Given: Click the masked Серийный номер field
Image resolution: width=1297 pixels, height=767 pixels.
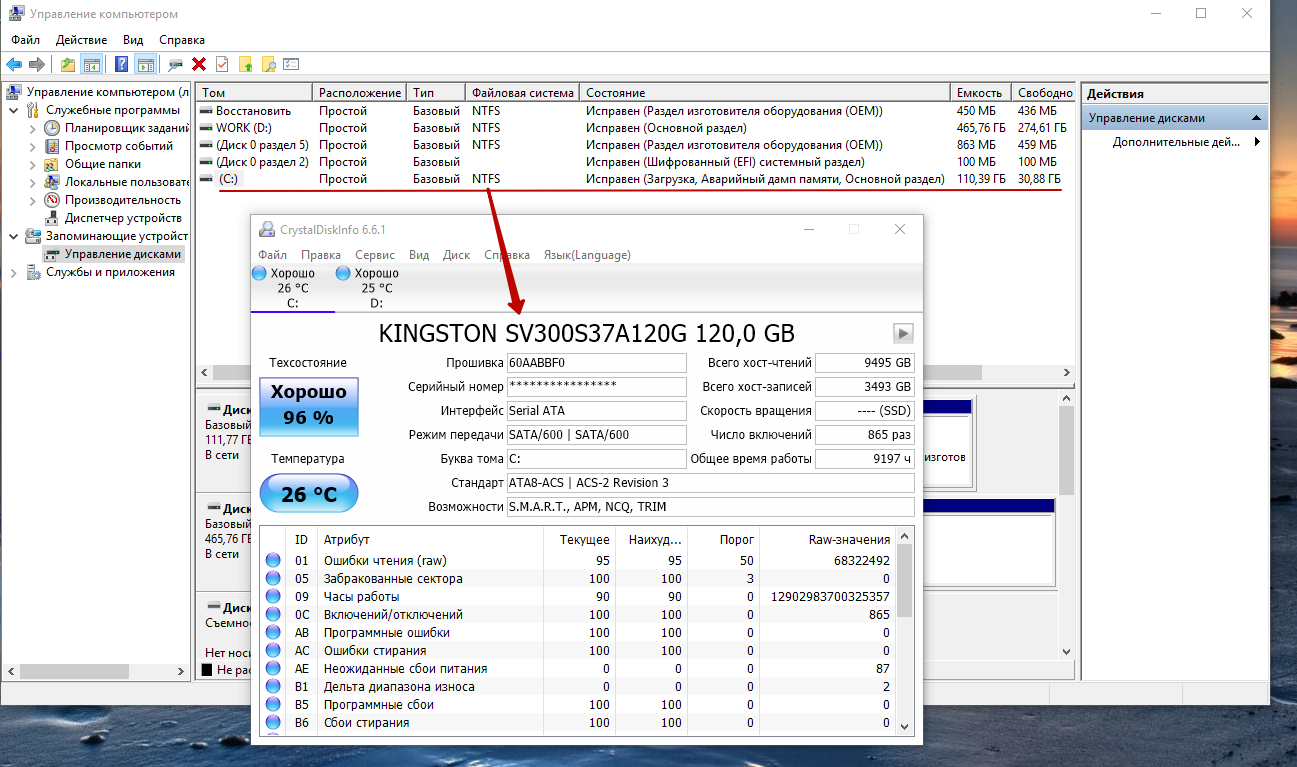Looking at the screenshot, I should 597,386.
